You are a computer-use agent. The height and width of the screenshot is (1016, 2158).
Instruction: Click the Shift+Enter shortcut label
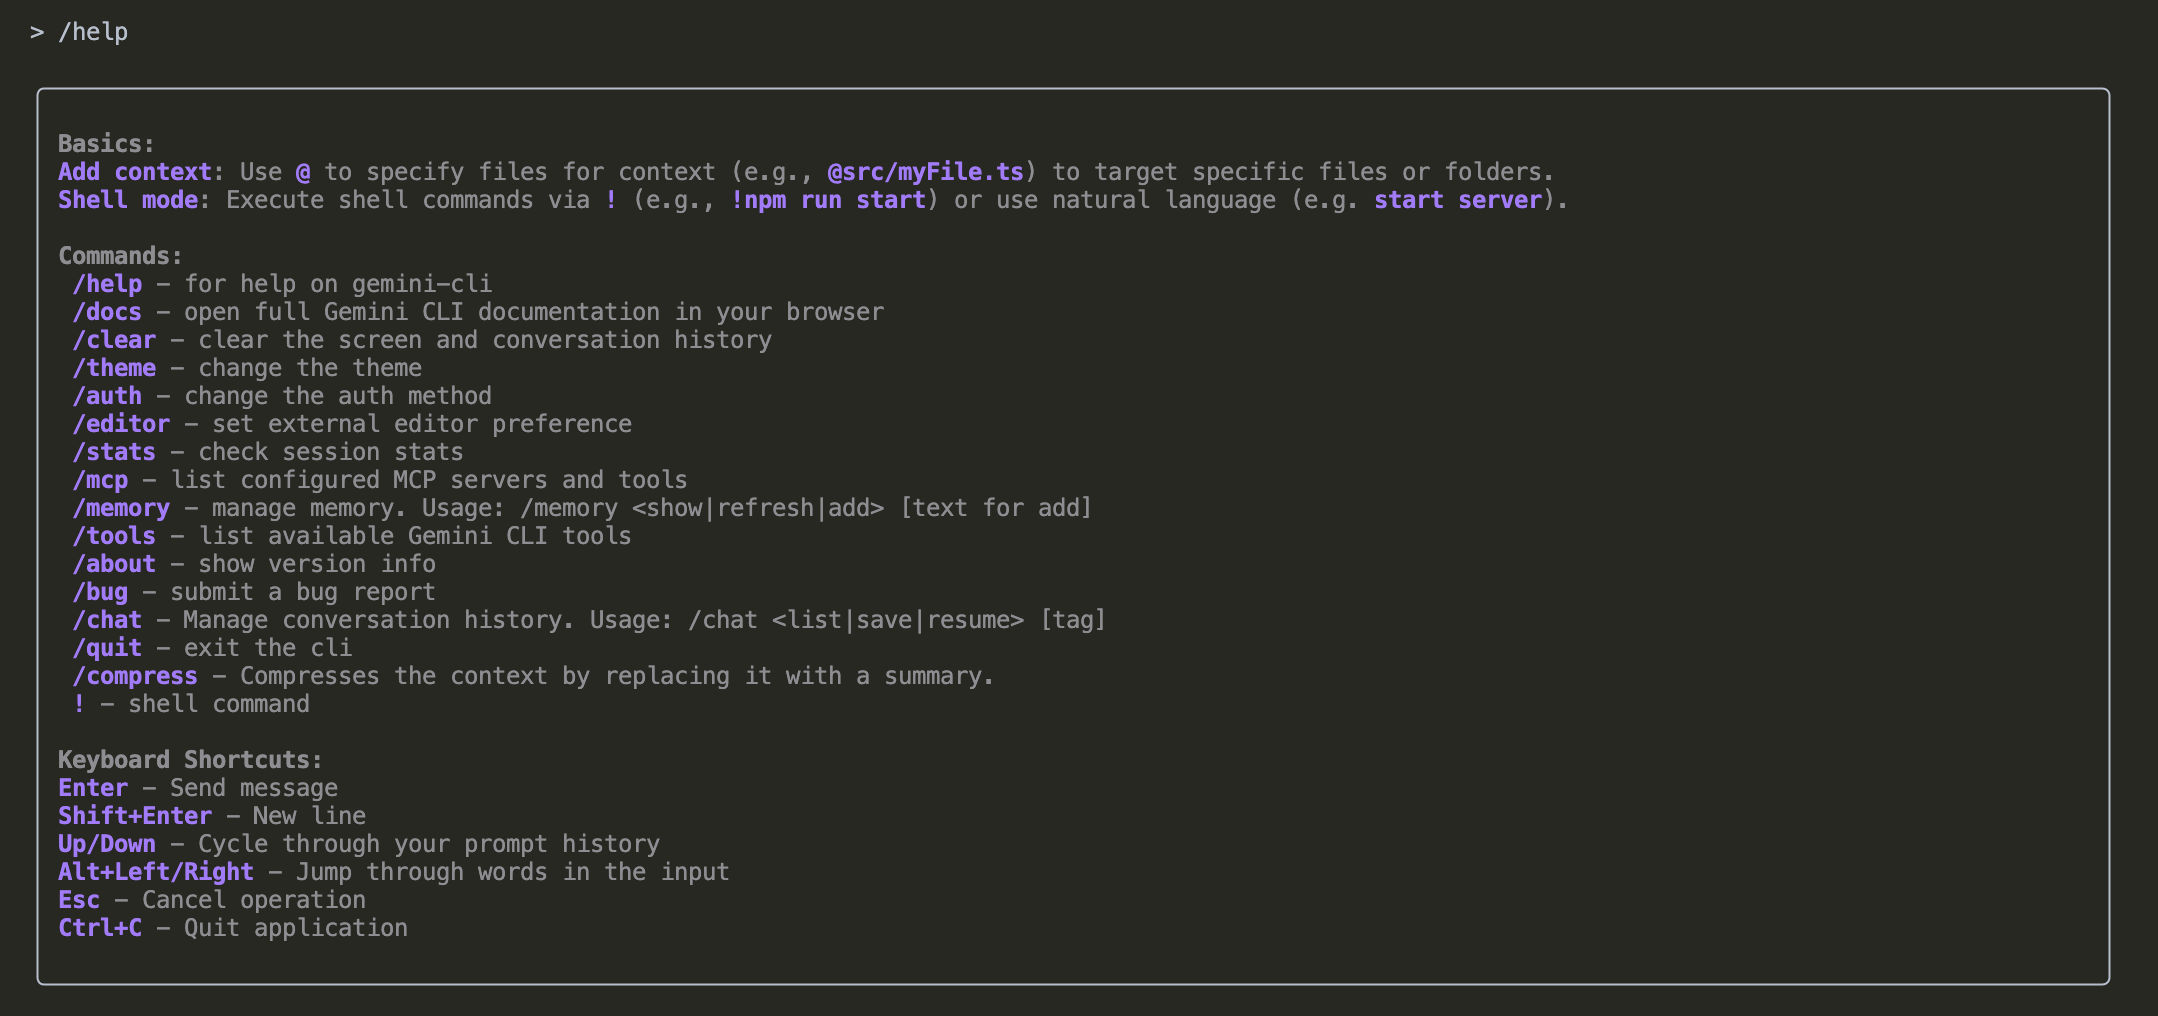click(135, 816)
